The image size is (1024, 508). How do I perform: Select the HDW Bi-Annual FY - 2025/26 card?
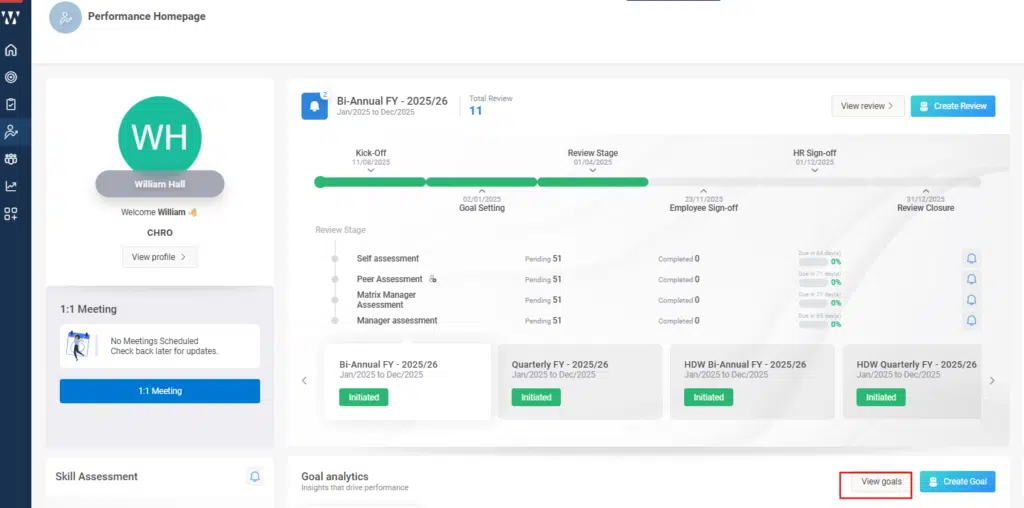click(752, 381)
